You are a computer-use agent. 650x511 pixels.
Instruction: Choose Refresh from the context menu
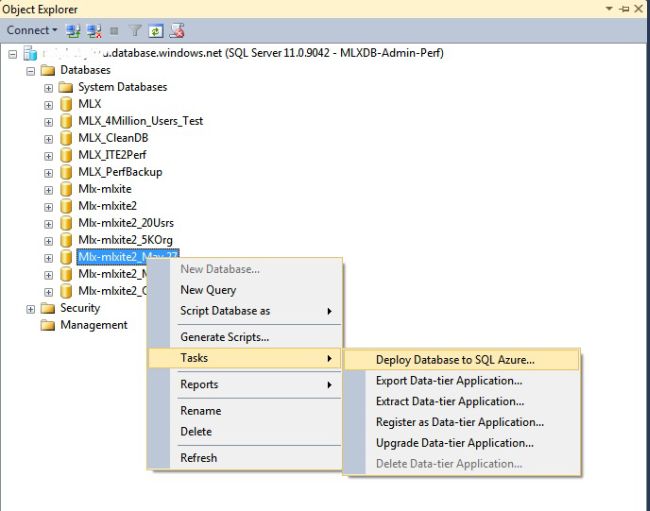tap(245, 458)
